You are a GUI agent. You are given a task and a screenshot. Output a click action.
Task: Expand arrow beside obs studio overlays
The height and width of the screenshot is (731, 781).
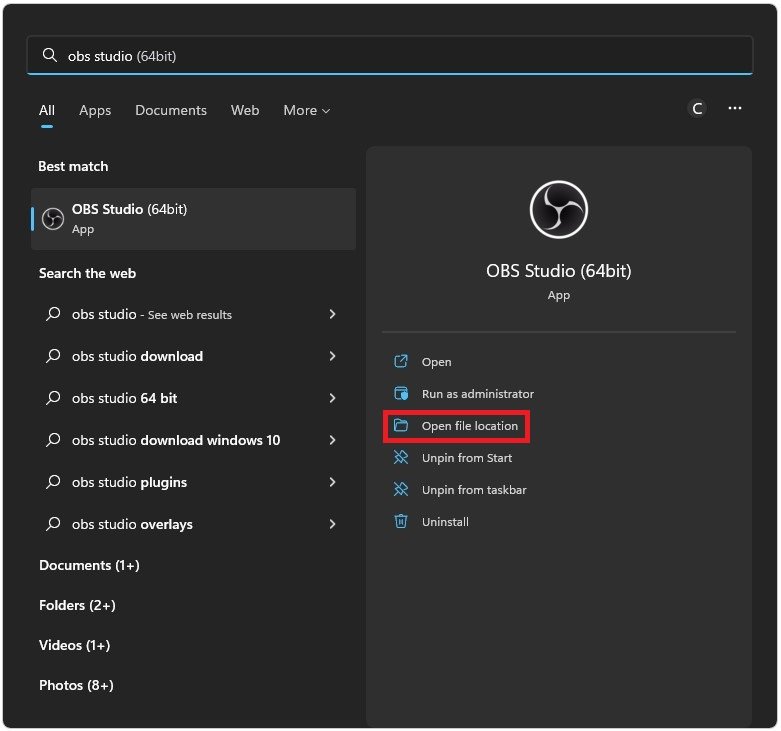pos(332,524)
